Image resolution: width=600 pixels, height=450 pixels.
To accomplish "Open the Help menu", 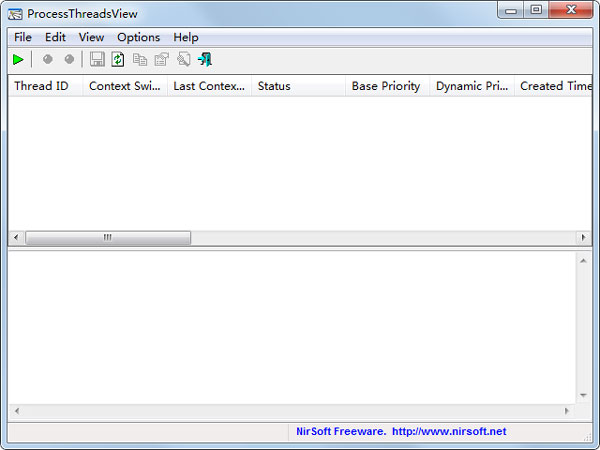I will pyautogui.click(x=186, y=38).
